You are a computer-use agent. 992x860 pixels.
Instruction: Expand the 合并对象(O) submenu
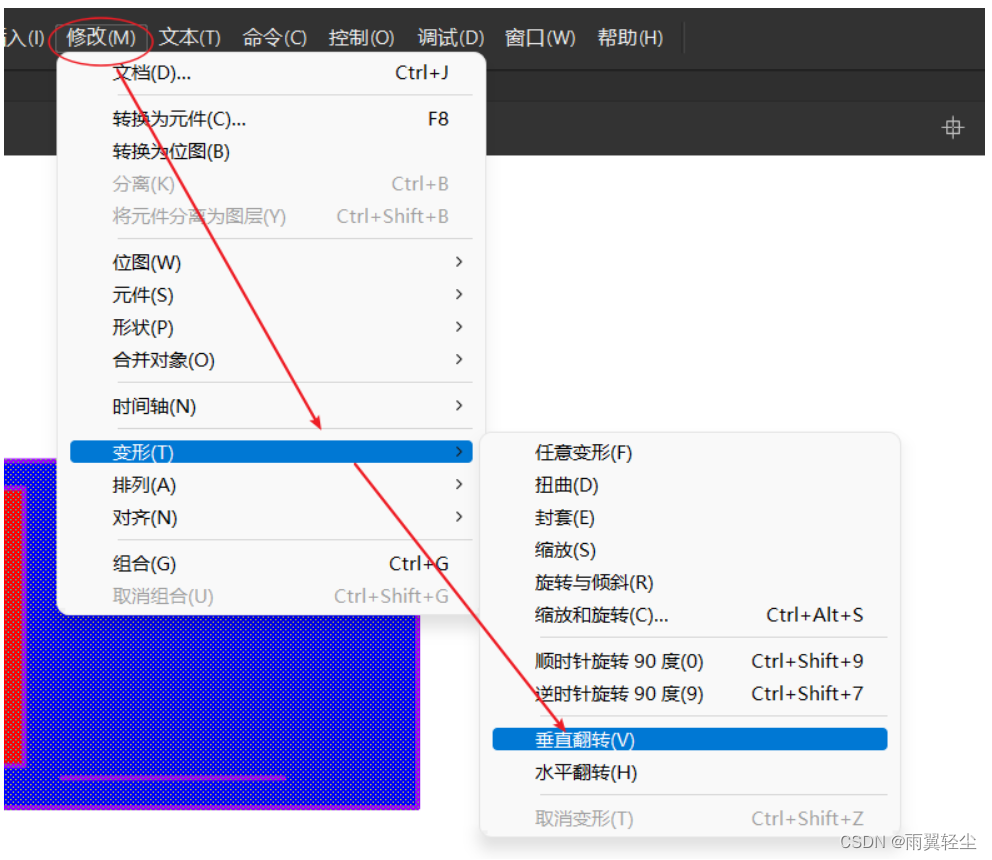coord(271,359)
